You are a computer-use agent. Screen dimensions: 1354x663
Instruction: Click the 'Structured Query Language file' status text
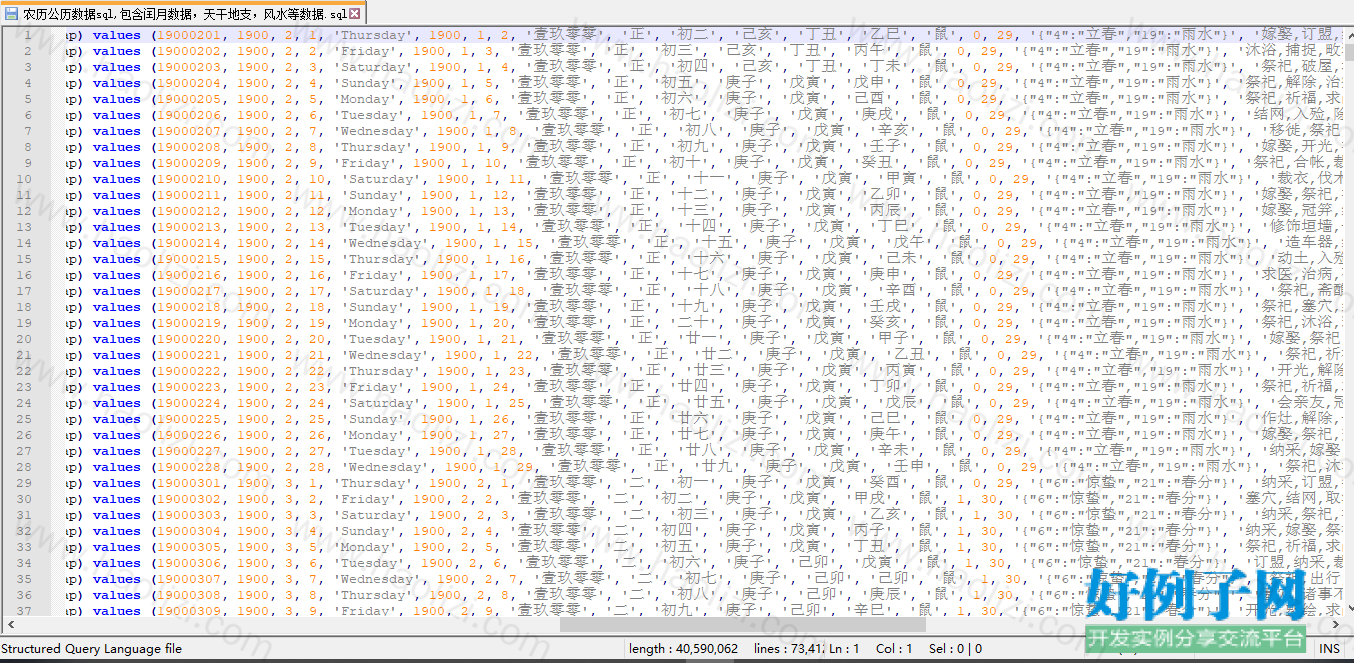(x=90, y=649)
